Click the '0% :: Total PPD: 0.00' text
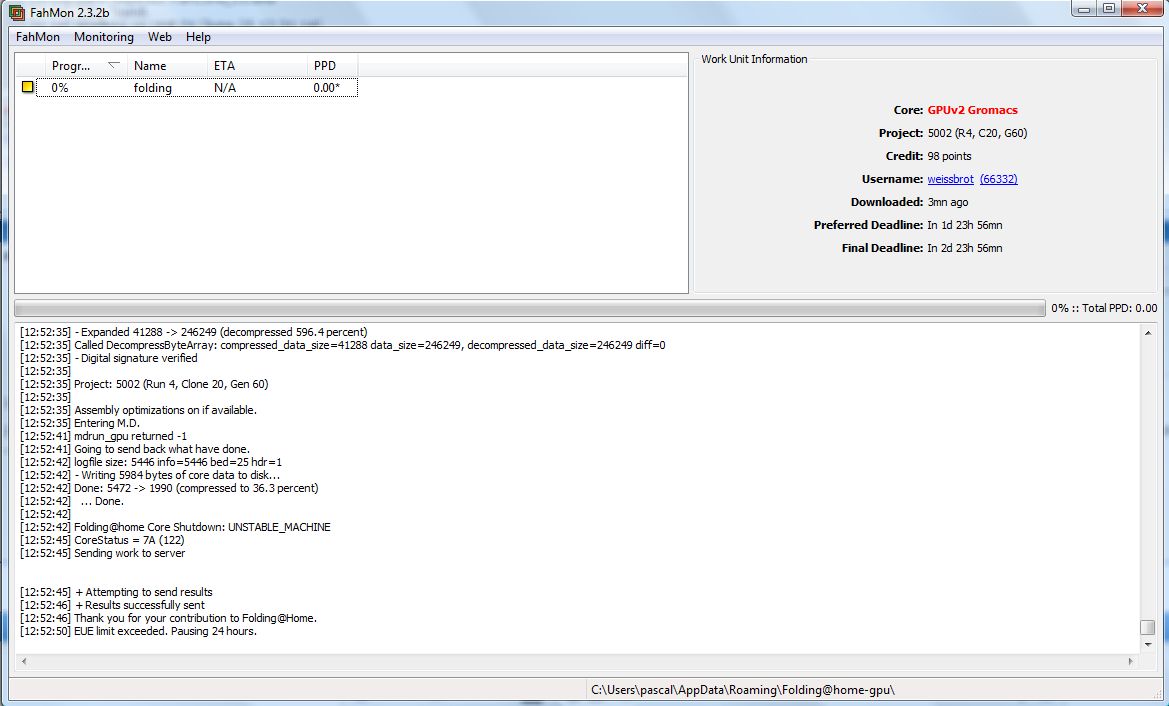 [x=1104, y=308]
